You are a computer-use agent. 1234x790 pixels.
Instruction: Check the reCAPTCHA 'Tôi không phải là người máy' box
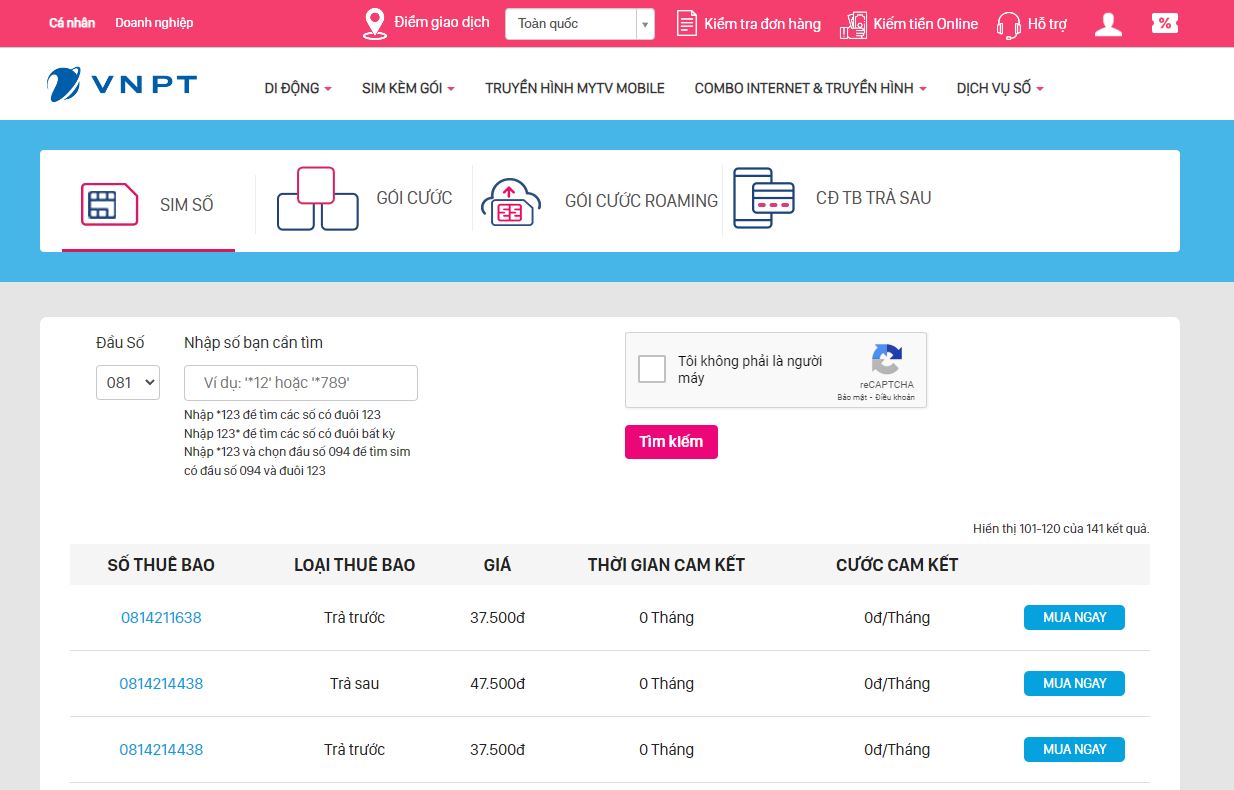[652, 369]
